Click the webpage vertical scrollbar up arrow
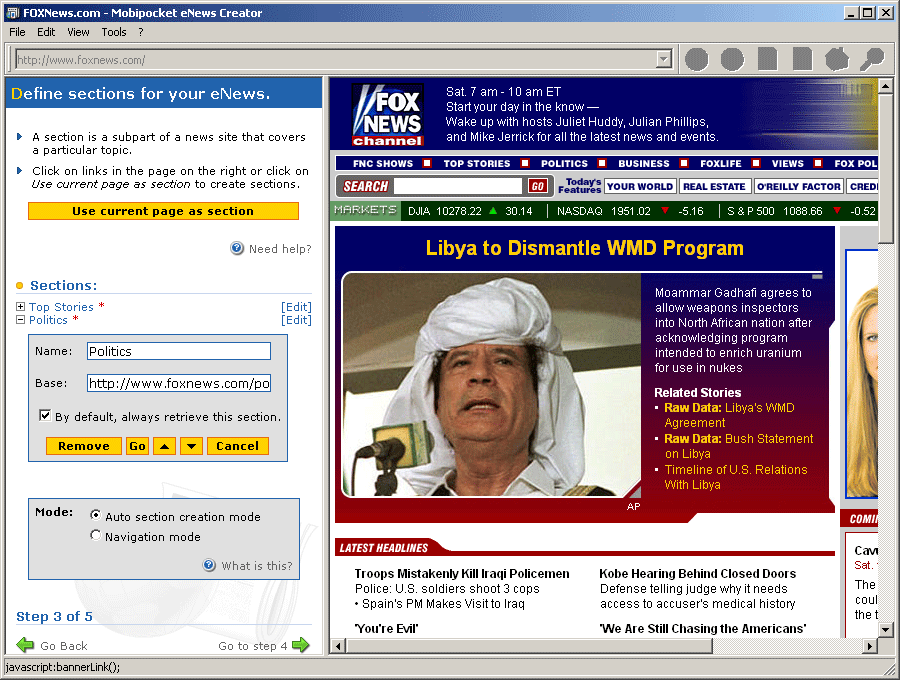900x680 pixels. (x=885, y=87)
